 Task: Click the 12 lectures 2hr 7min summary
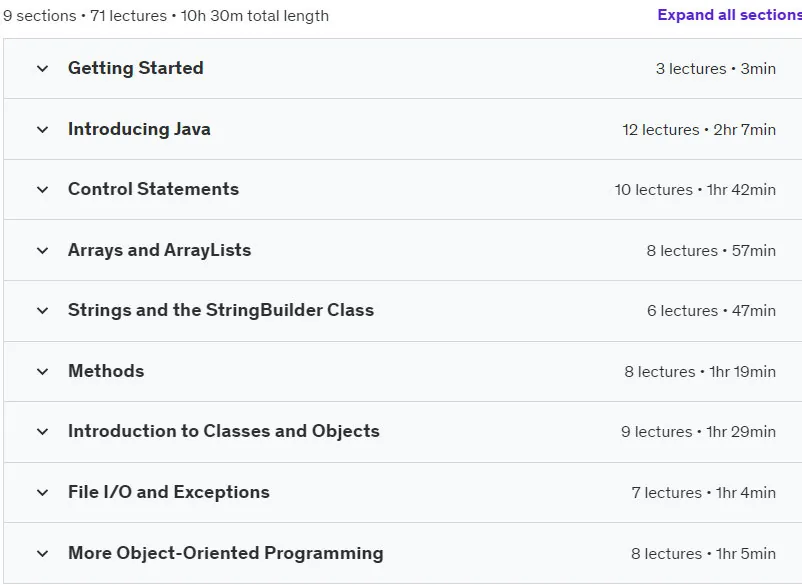pyautogui.click(x=699, y=129)
